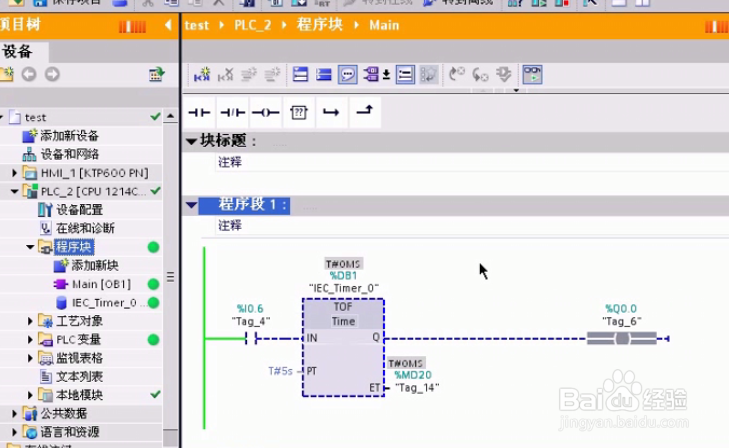Click the update inconsistent block calls icon
729x448 pixels.
pos(504,74)
